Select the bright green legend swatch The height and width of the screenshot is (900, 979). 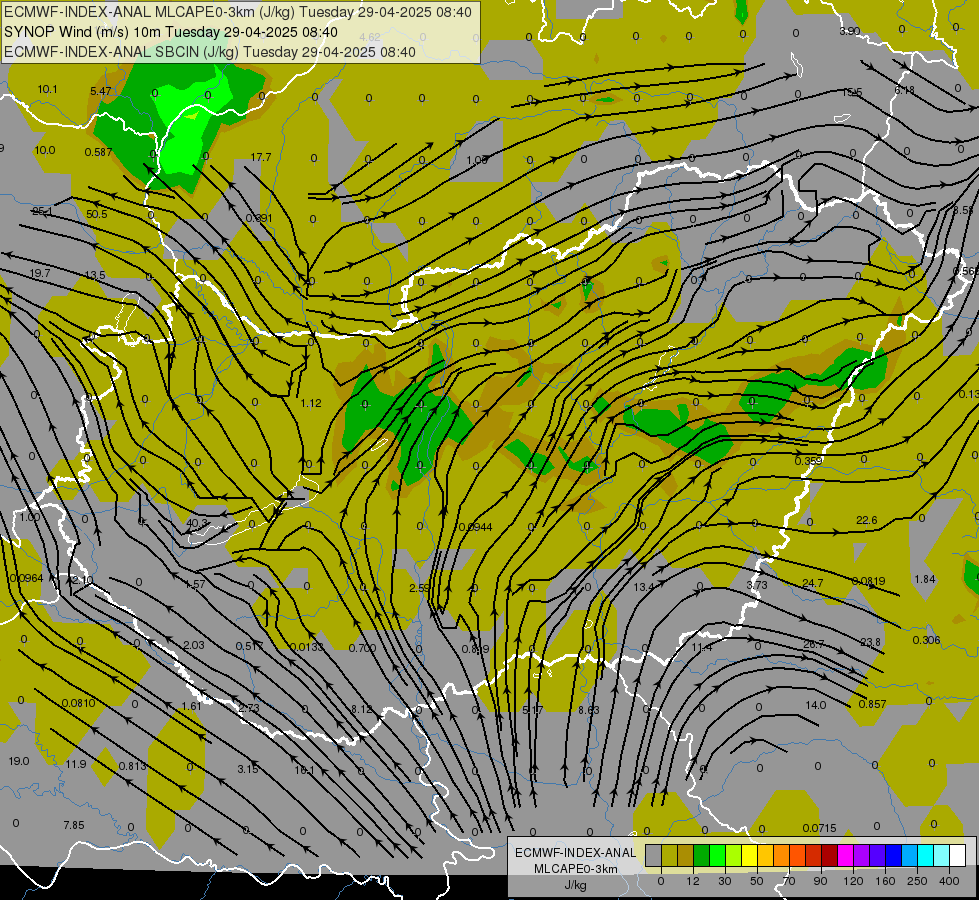[x=717, y=855]
